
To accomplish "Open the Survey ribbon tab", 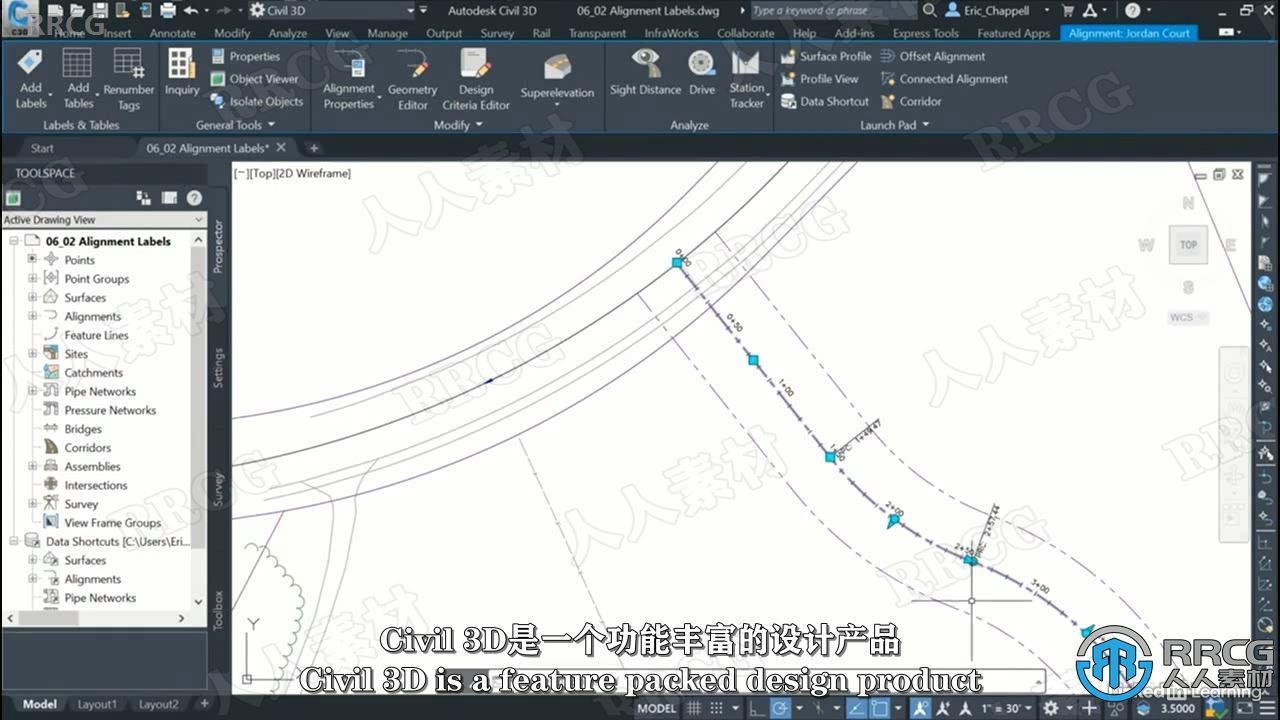I will click(x=497, y=33).
